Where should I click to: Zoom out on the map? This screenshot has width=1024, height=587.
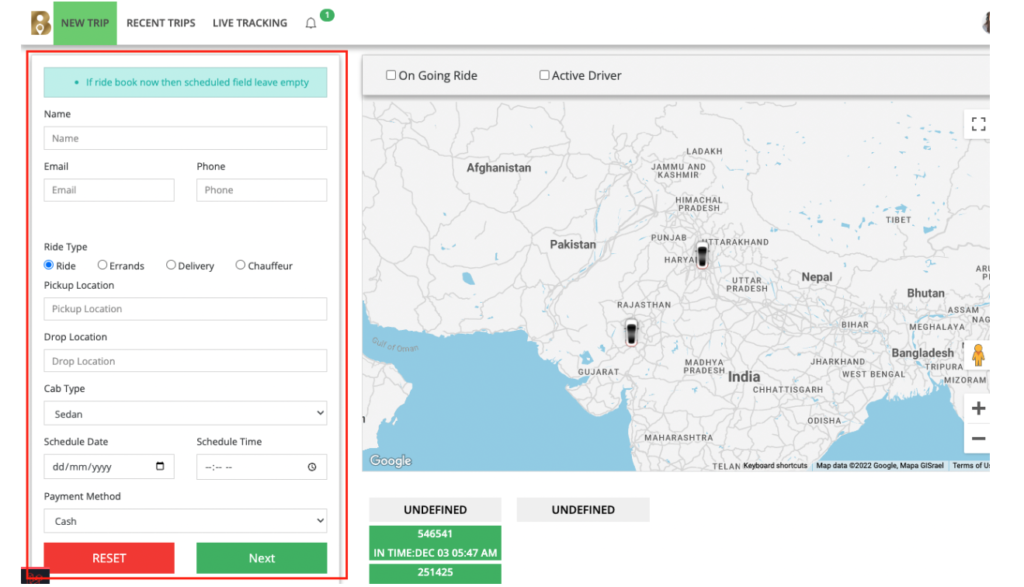(x=978, y=438)
